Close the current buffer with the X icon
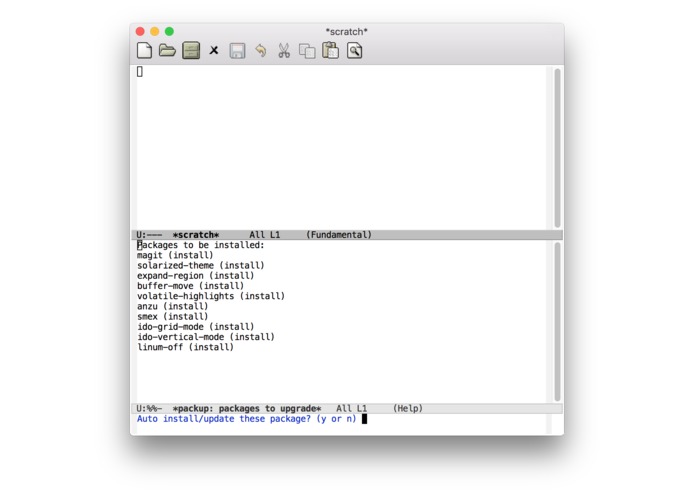The image size is (695, 494). [214, 51]
